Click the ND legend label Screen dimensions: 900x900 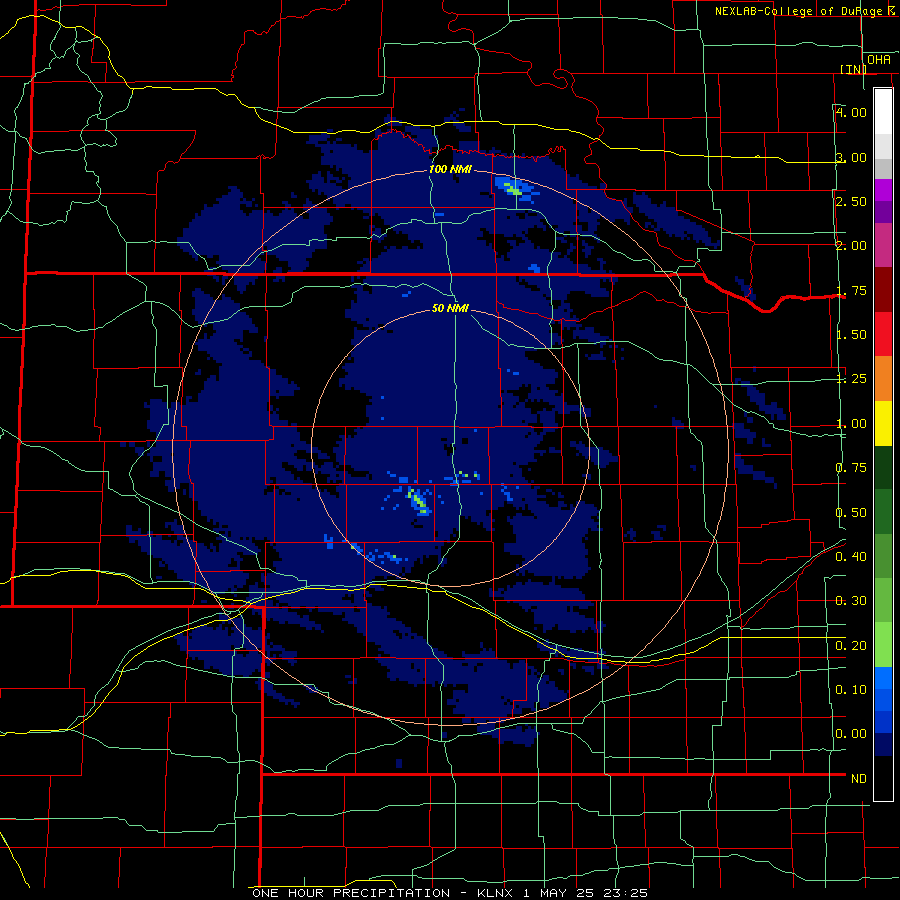tap(859, 779)
